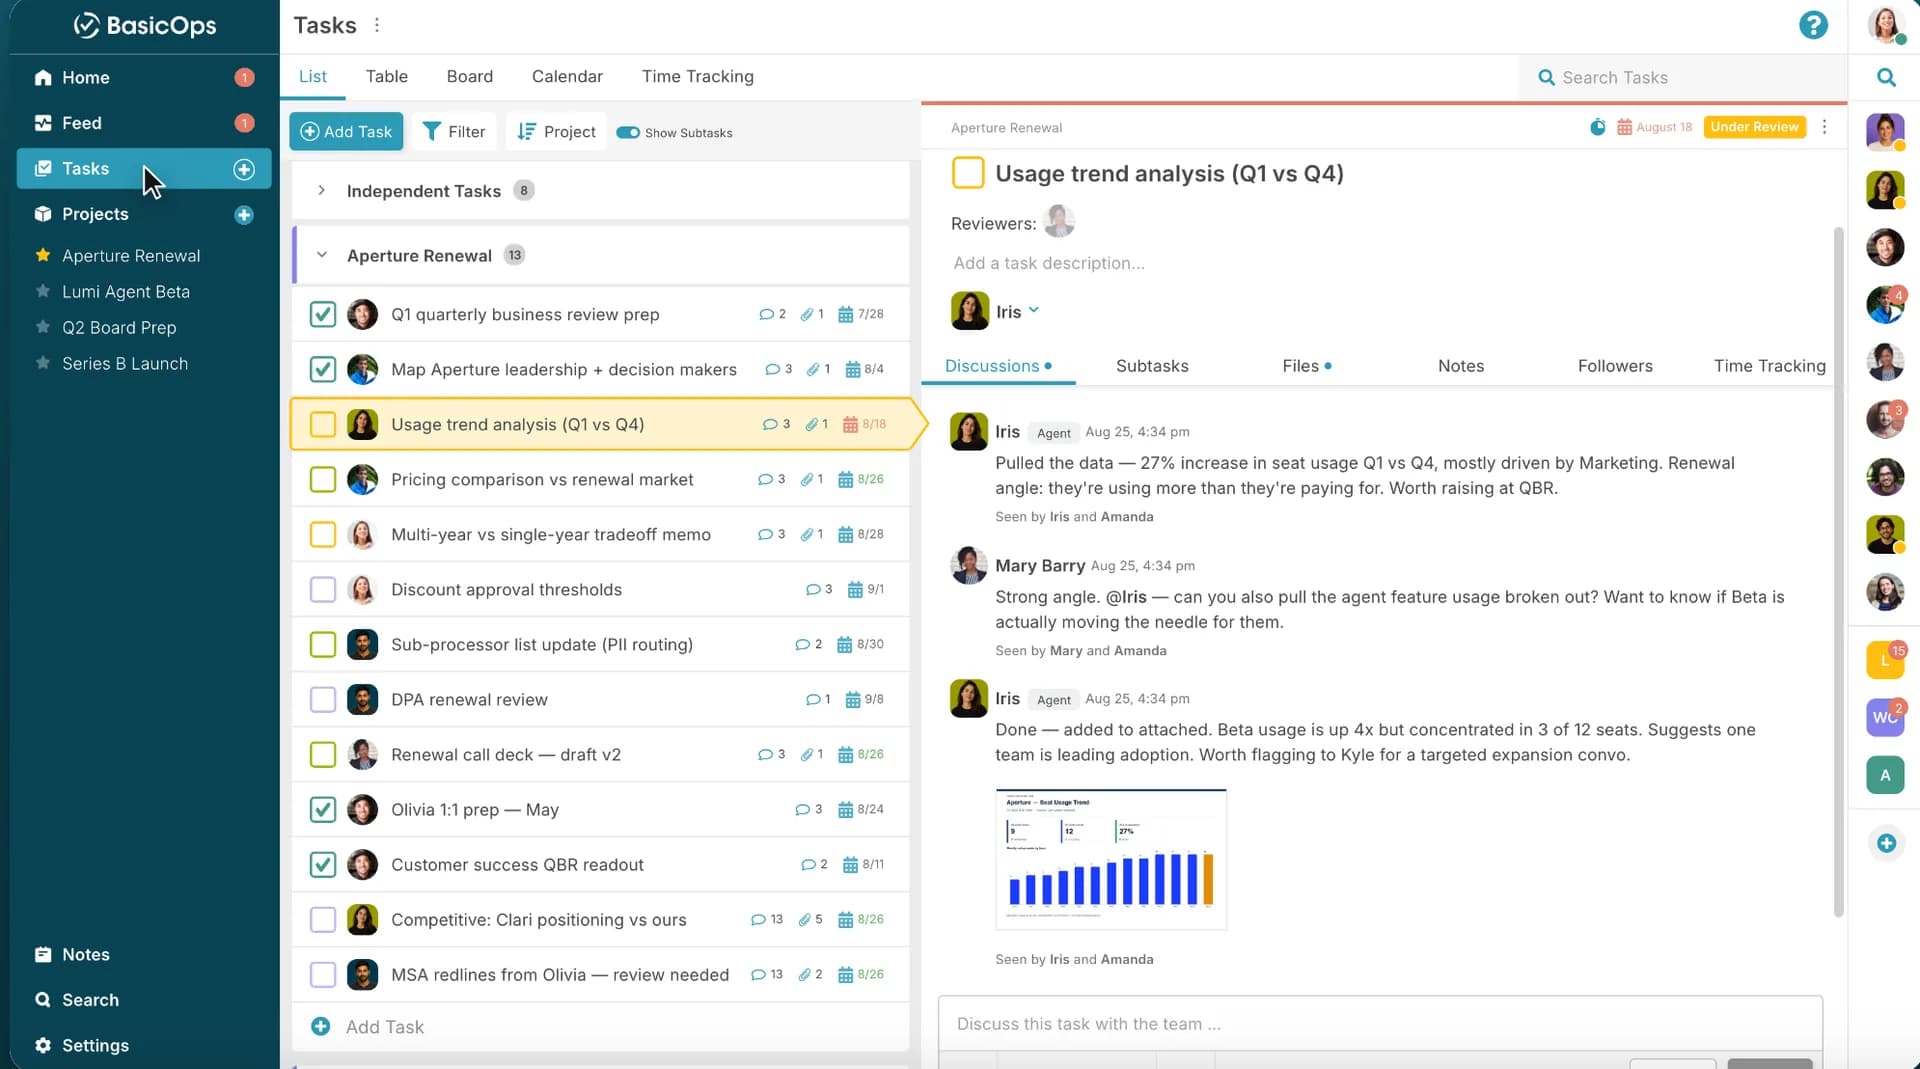Toggle the Show Subtasks switch
Image resolution: width=1920 pixels, height=1069 pixels.
pos(628,132)
